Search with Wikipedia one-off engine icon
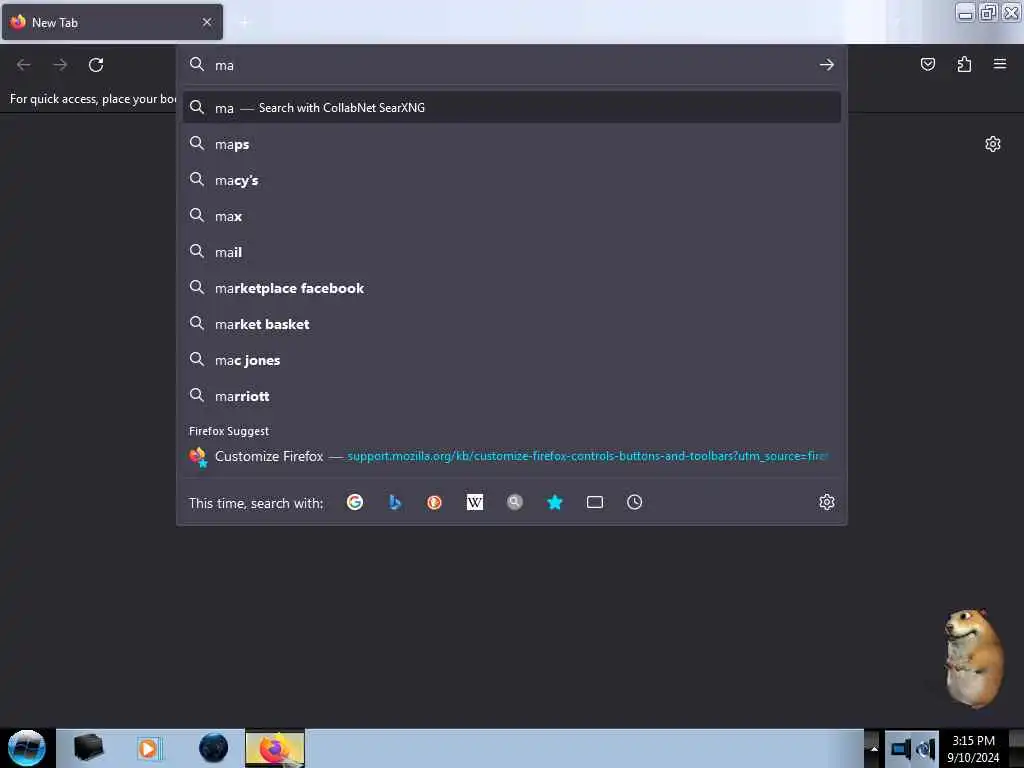Image resolution: width=1024 pixels, height=768 pixels. [x=475, y=502]
